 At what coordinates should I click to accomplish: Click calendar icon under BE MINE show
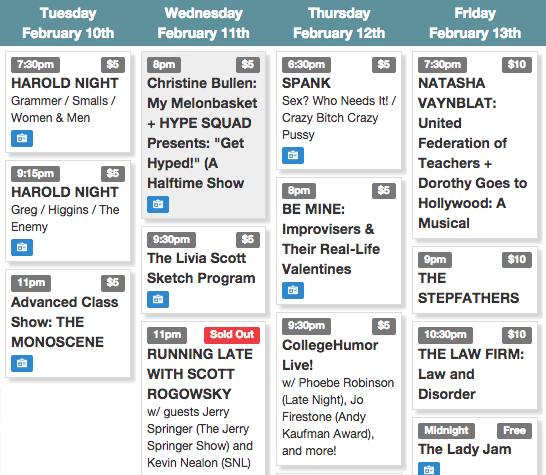293,290
